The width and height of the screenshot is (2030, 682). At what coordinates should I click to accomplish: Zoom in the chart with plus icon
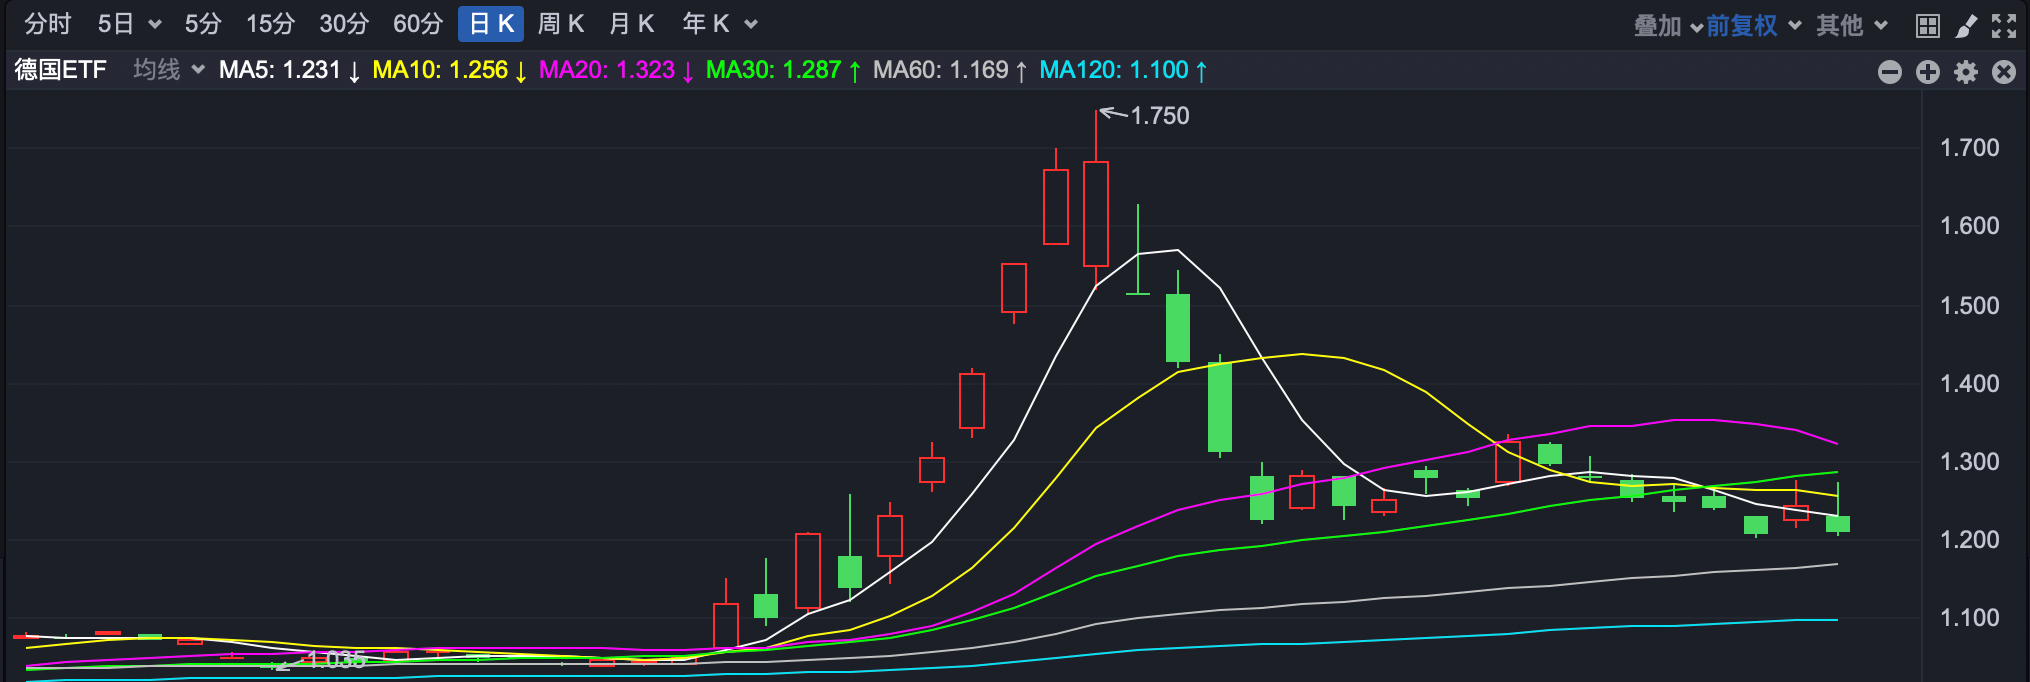coord(1928,72)
